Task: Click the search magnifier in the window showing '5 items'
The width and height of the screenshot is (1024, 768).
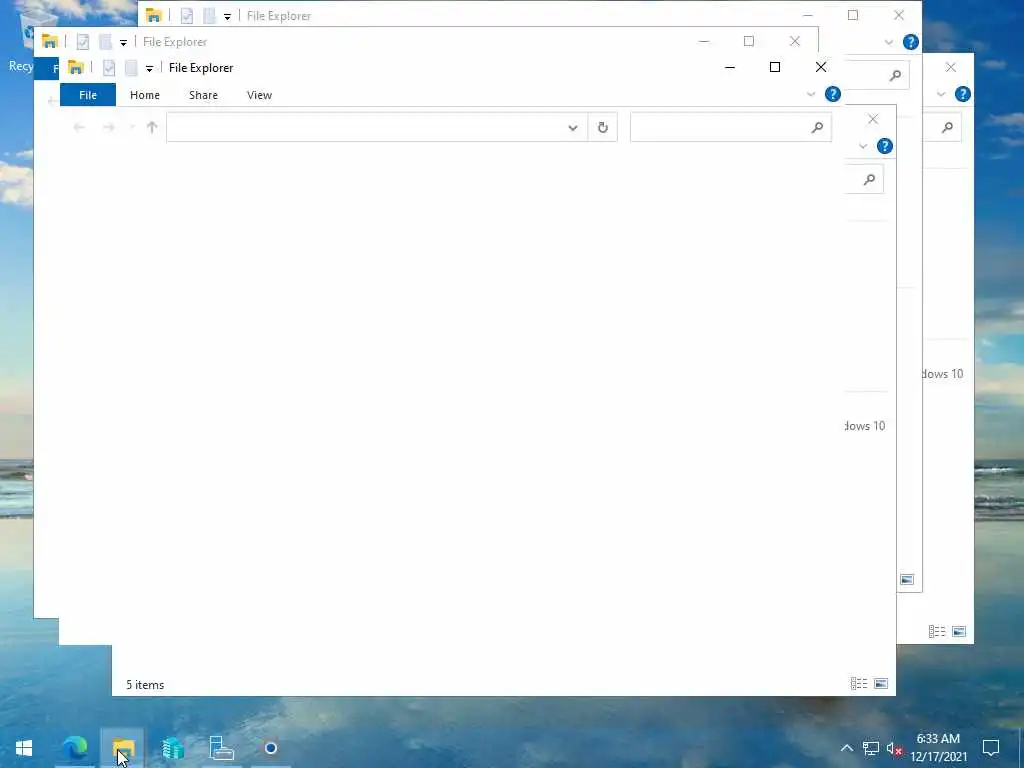Action: 869,180
